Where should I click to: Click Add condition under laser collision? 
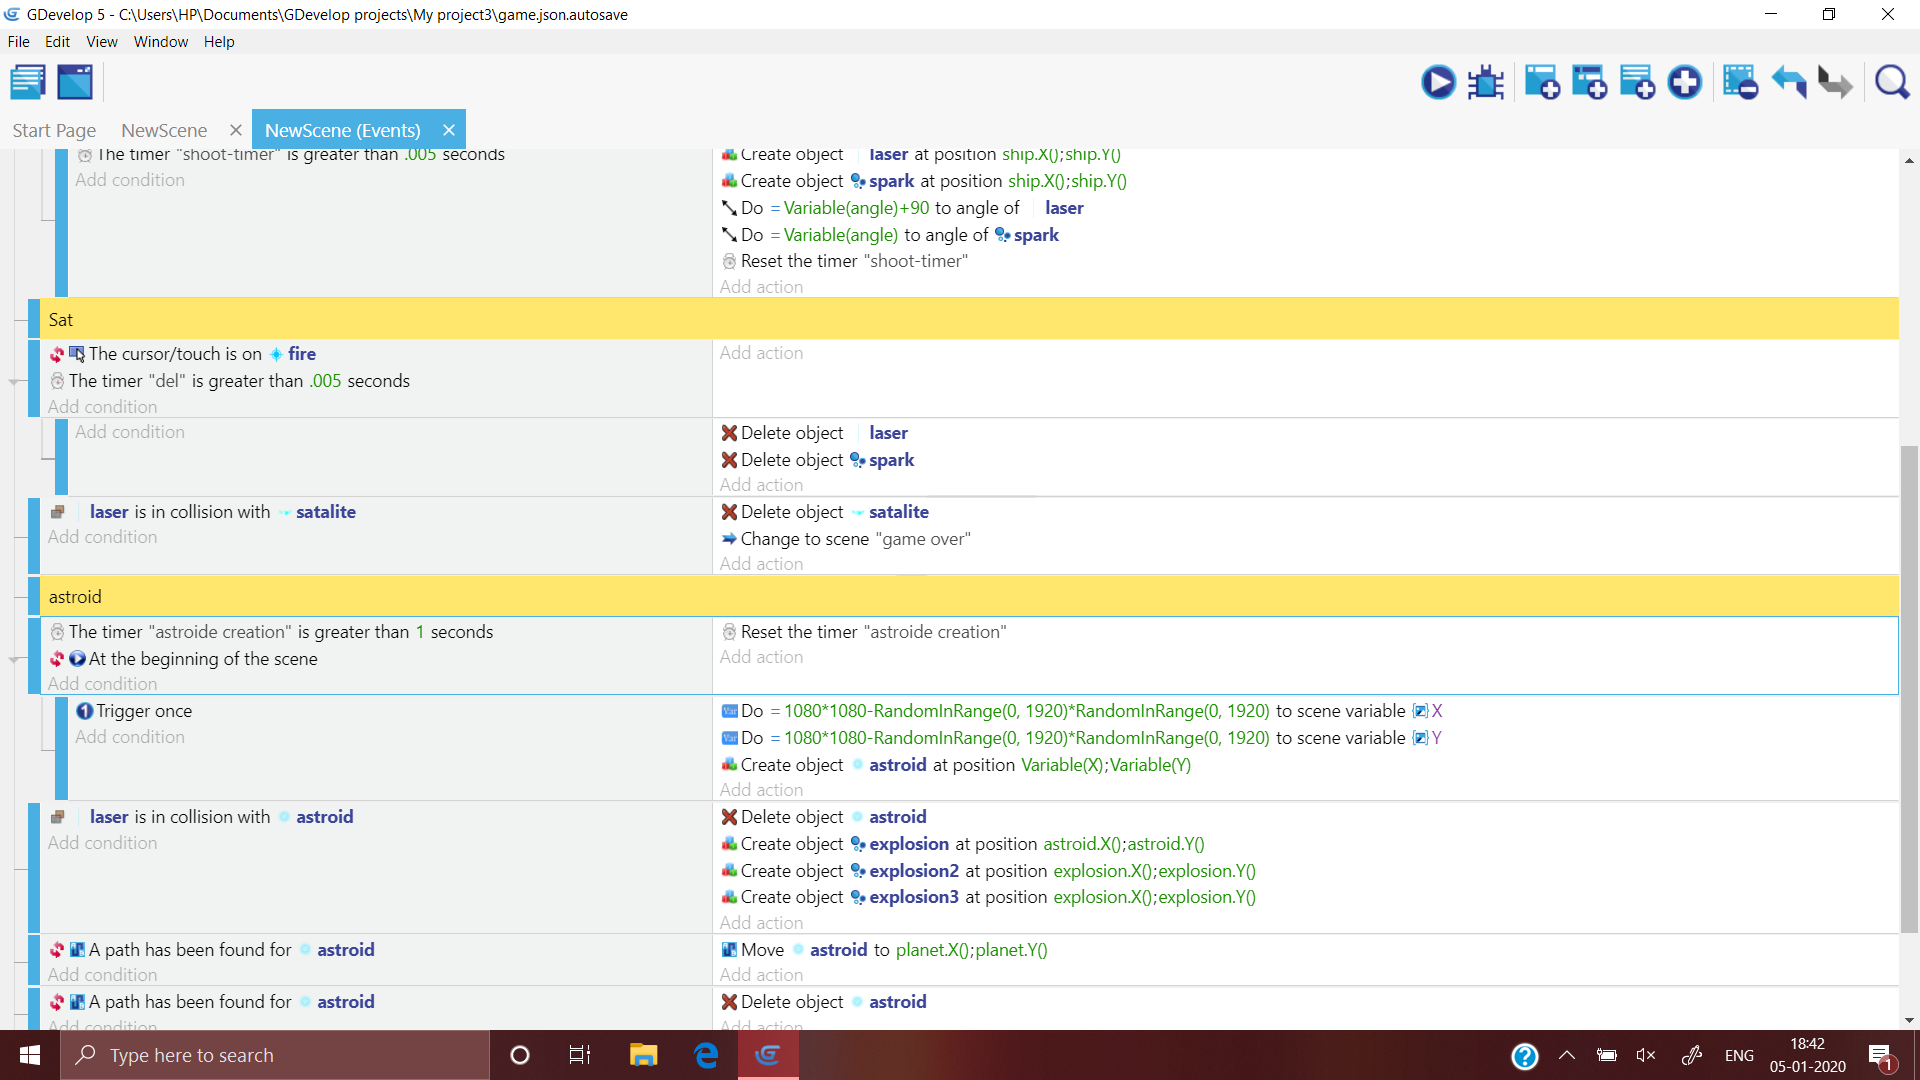[x=103, y=537]
